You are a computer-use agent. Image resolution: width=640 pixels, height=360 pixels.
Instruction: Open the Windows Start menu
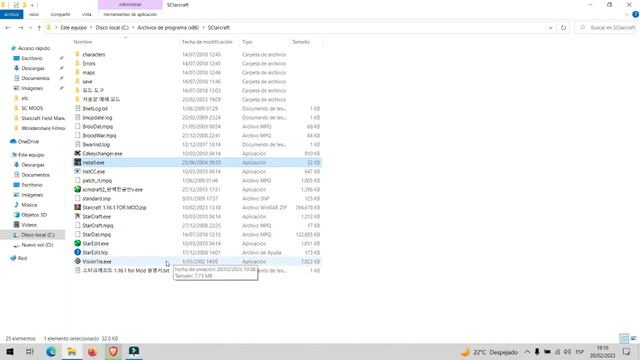10,351
